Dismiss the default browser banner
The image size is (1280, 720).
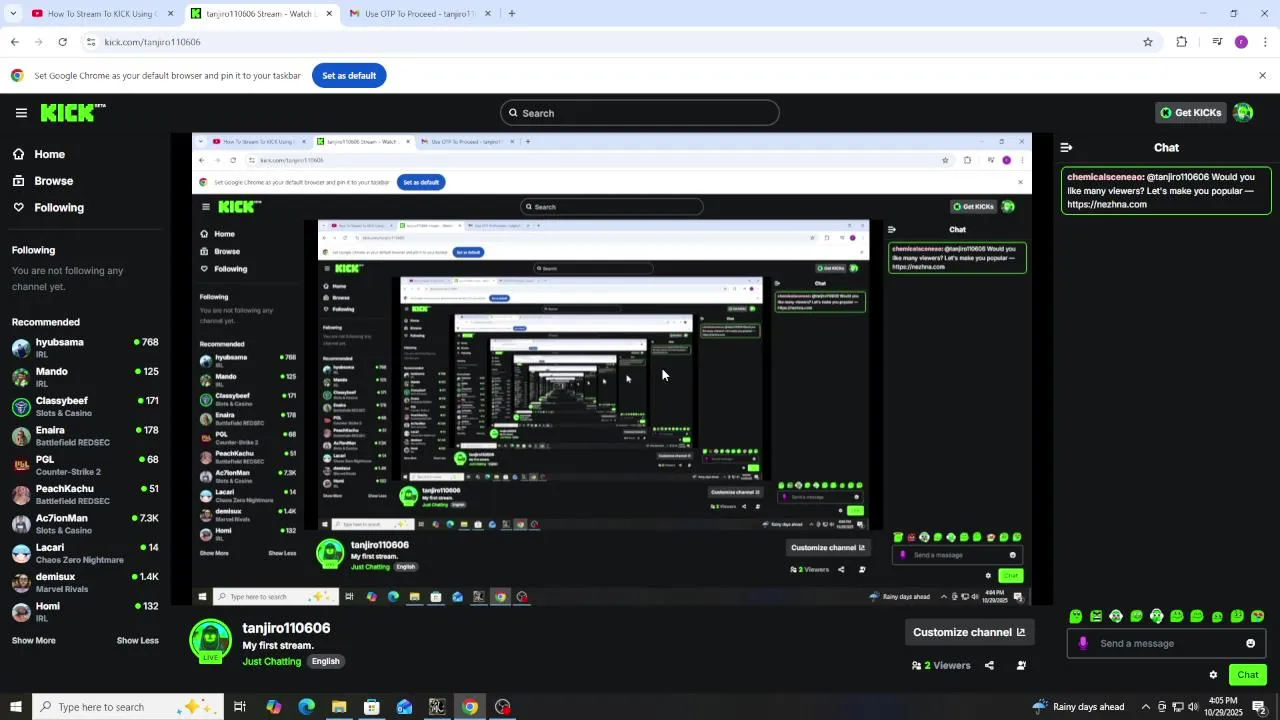tap(1262, 76)
